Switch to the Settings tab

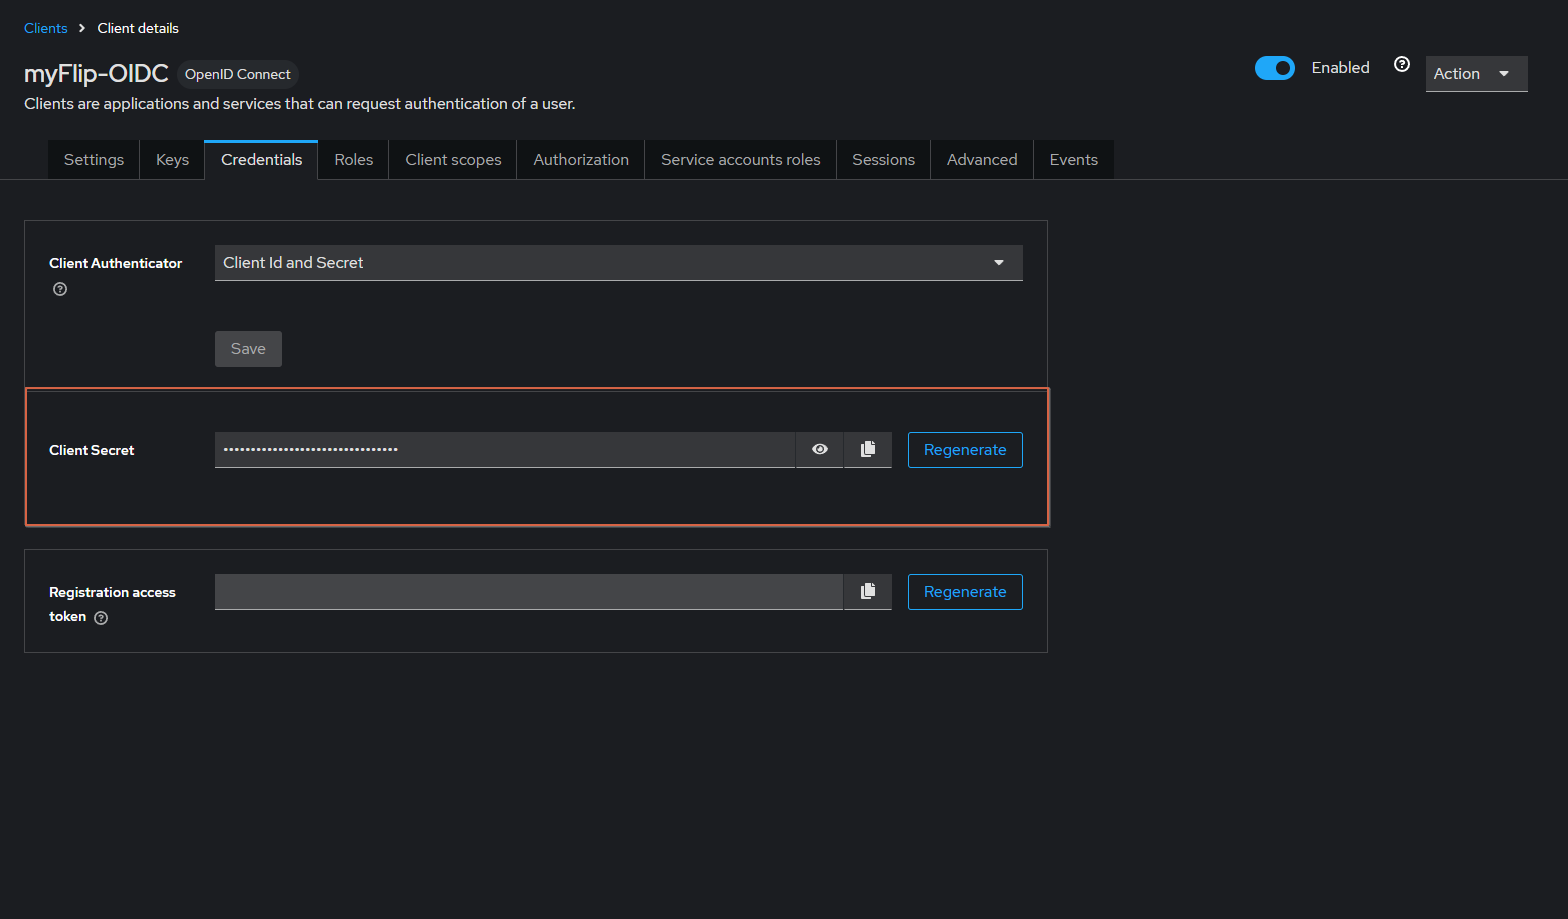click(x=94, y=160)
